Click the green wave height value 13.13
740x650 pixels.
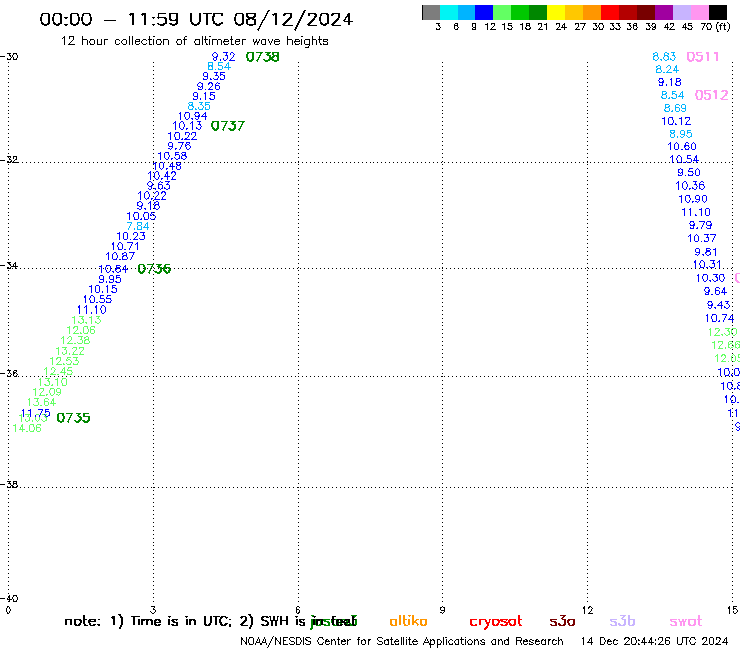pyautogui.click(x=86, y=320)
